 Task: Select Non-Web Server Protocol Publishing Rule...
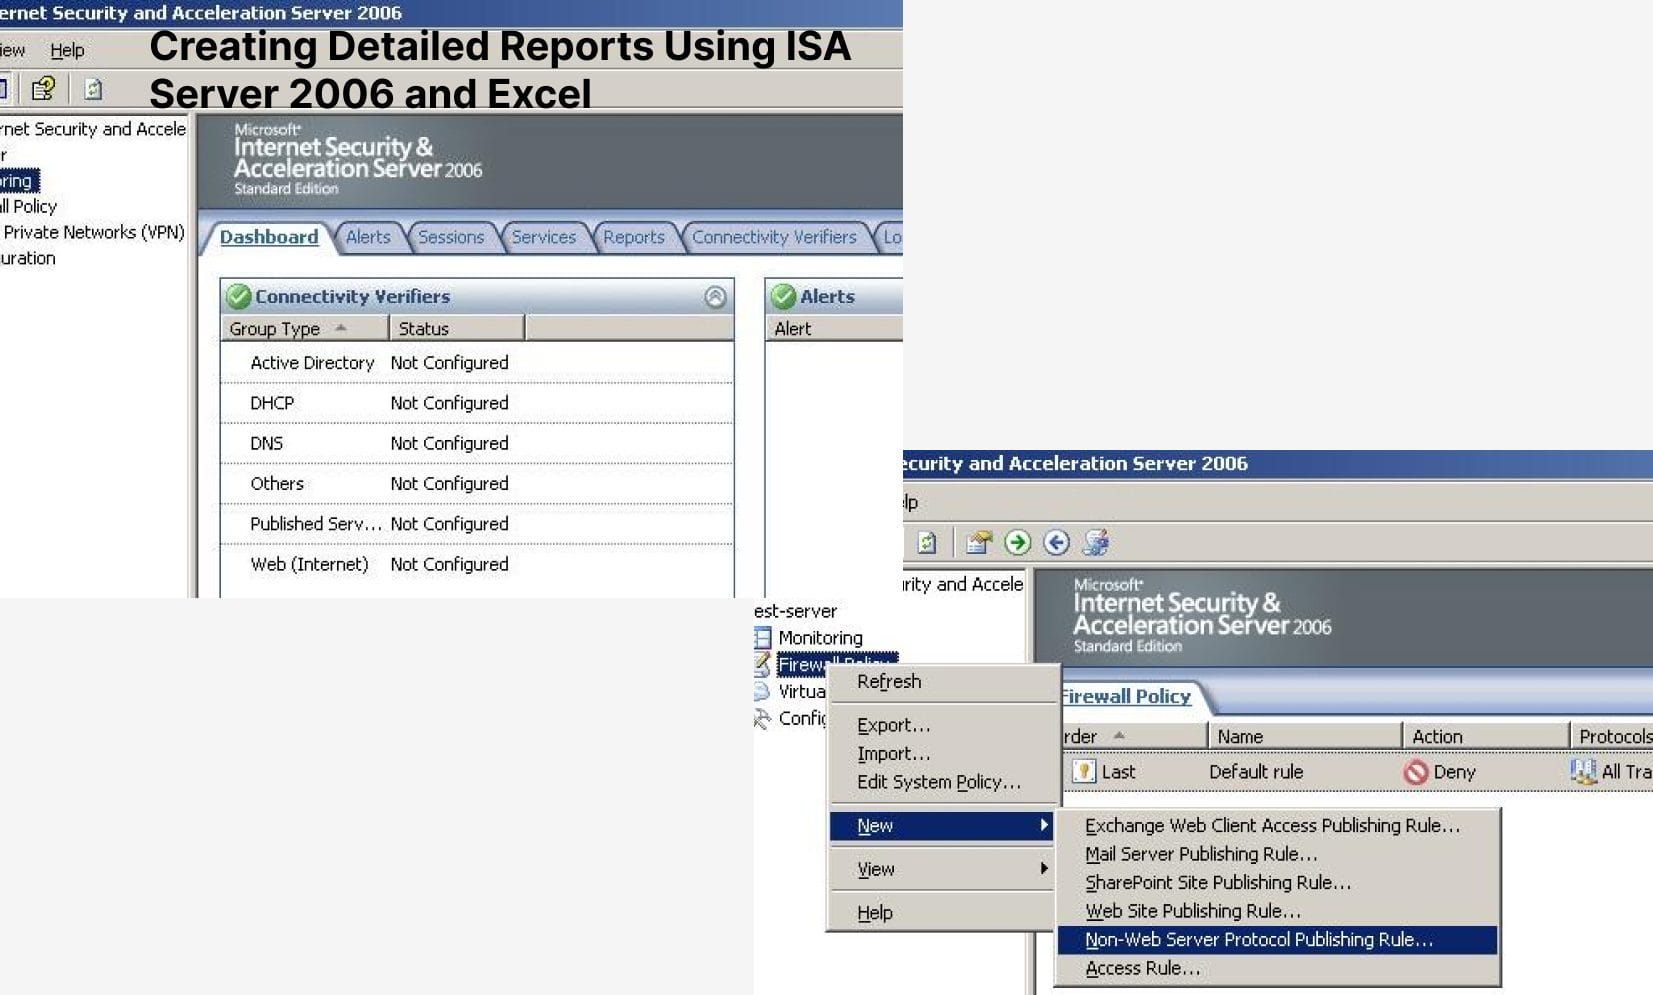(x=1277, y=940)
